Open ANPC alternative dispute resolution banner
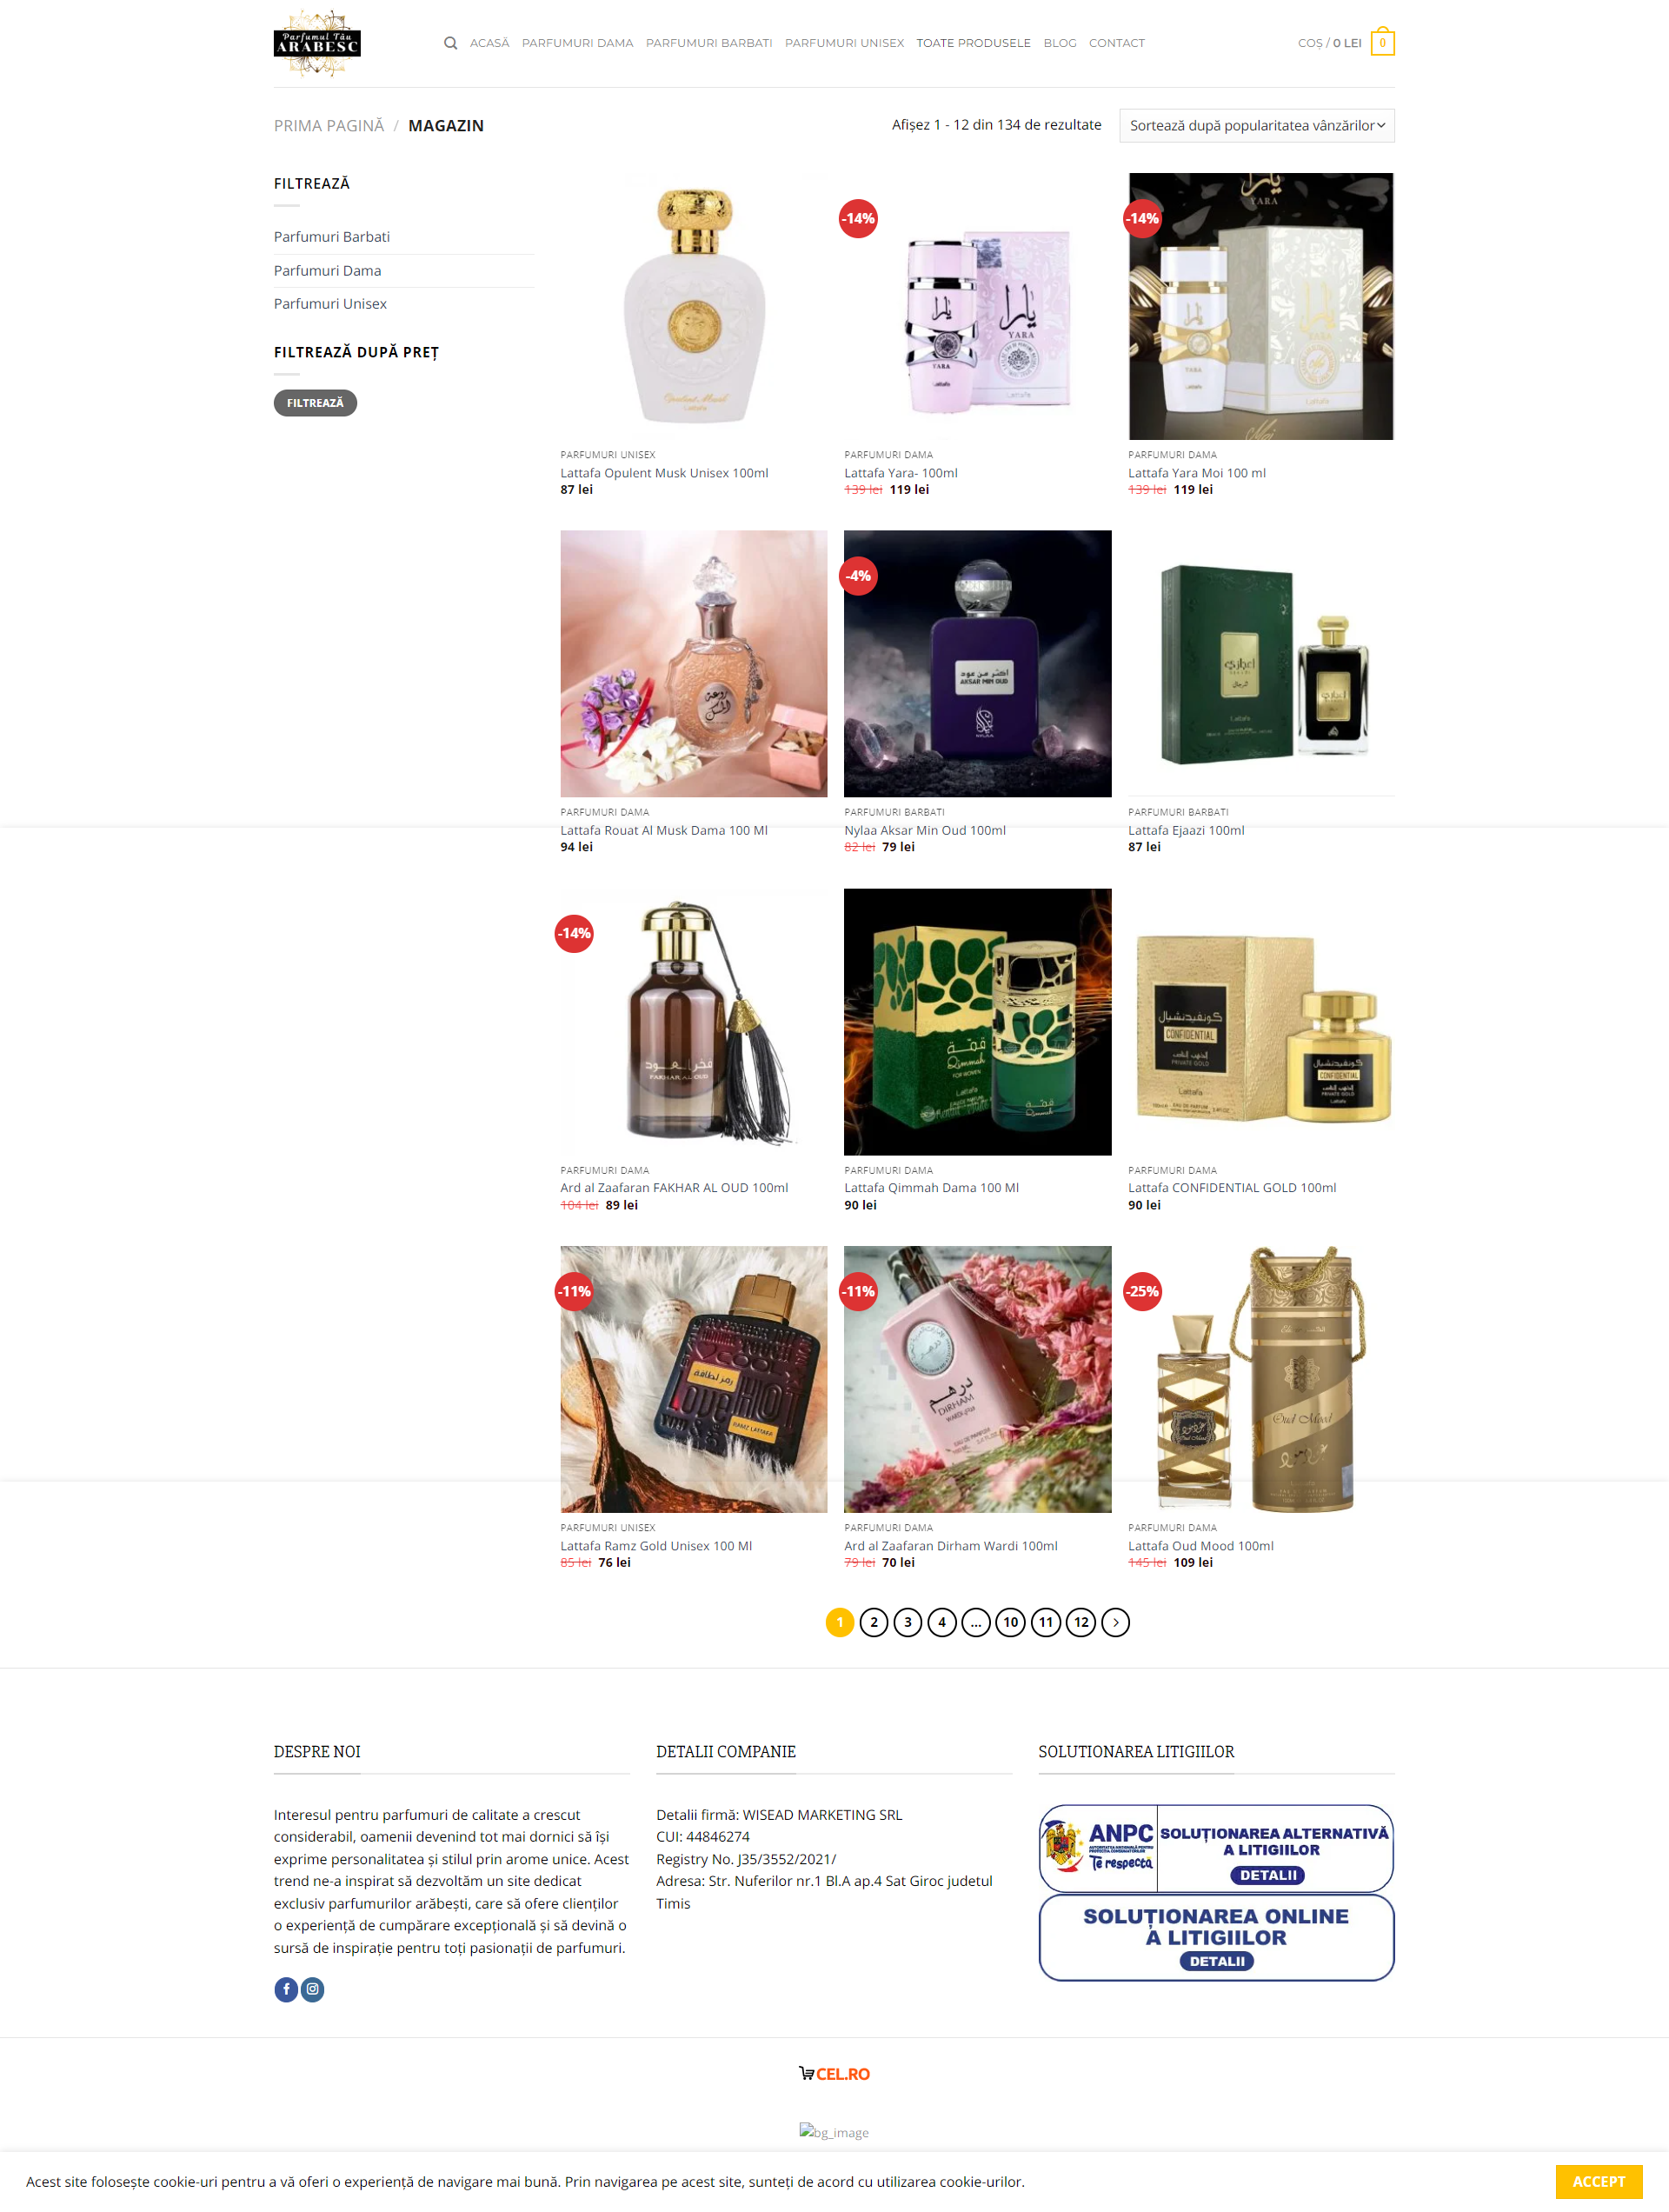 coord(1216,1848)
